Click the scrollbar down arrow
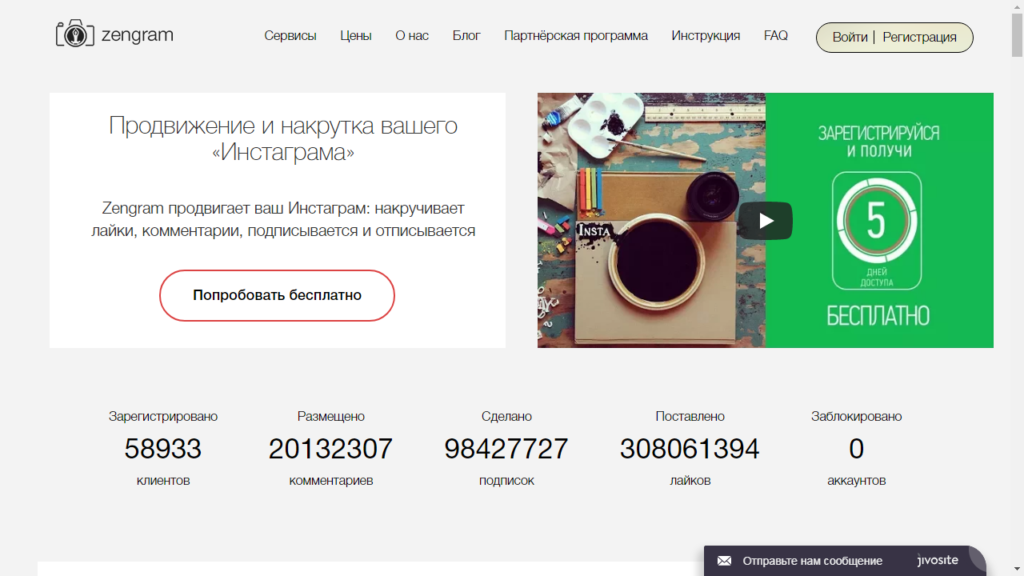Viewport: 1024px width, 576px height. click(1017, 569)
